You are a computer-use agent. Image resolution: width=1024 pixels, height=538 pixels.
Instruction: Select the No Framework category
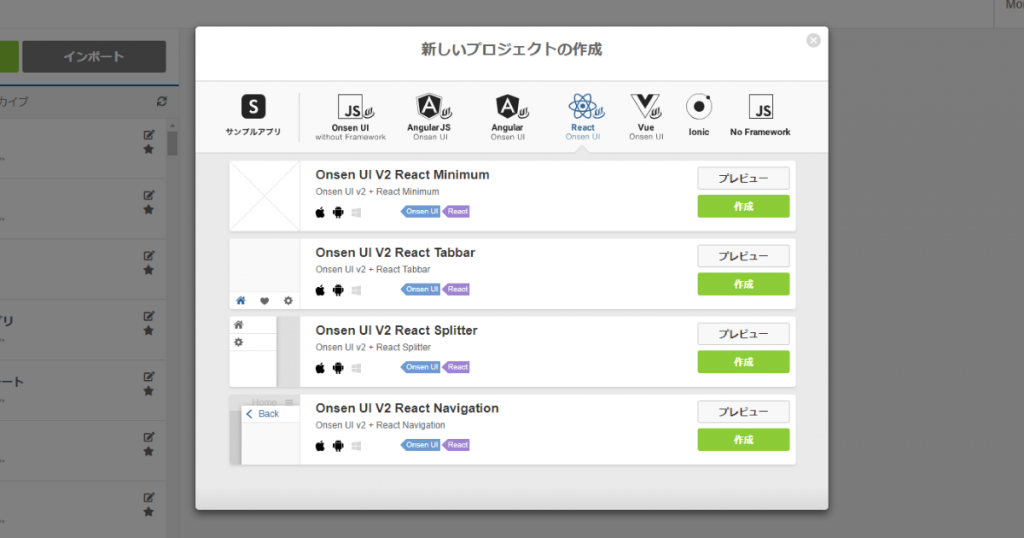760,116
